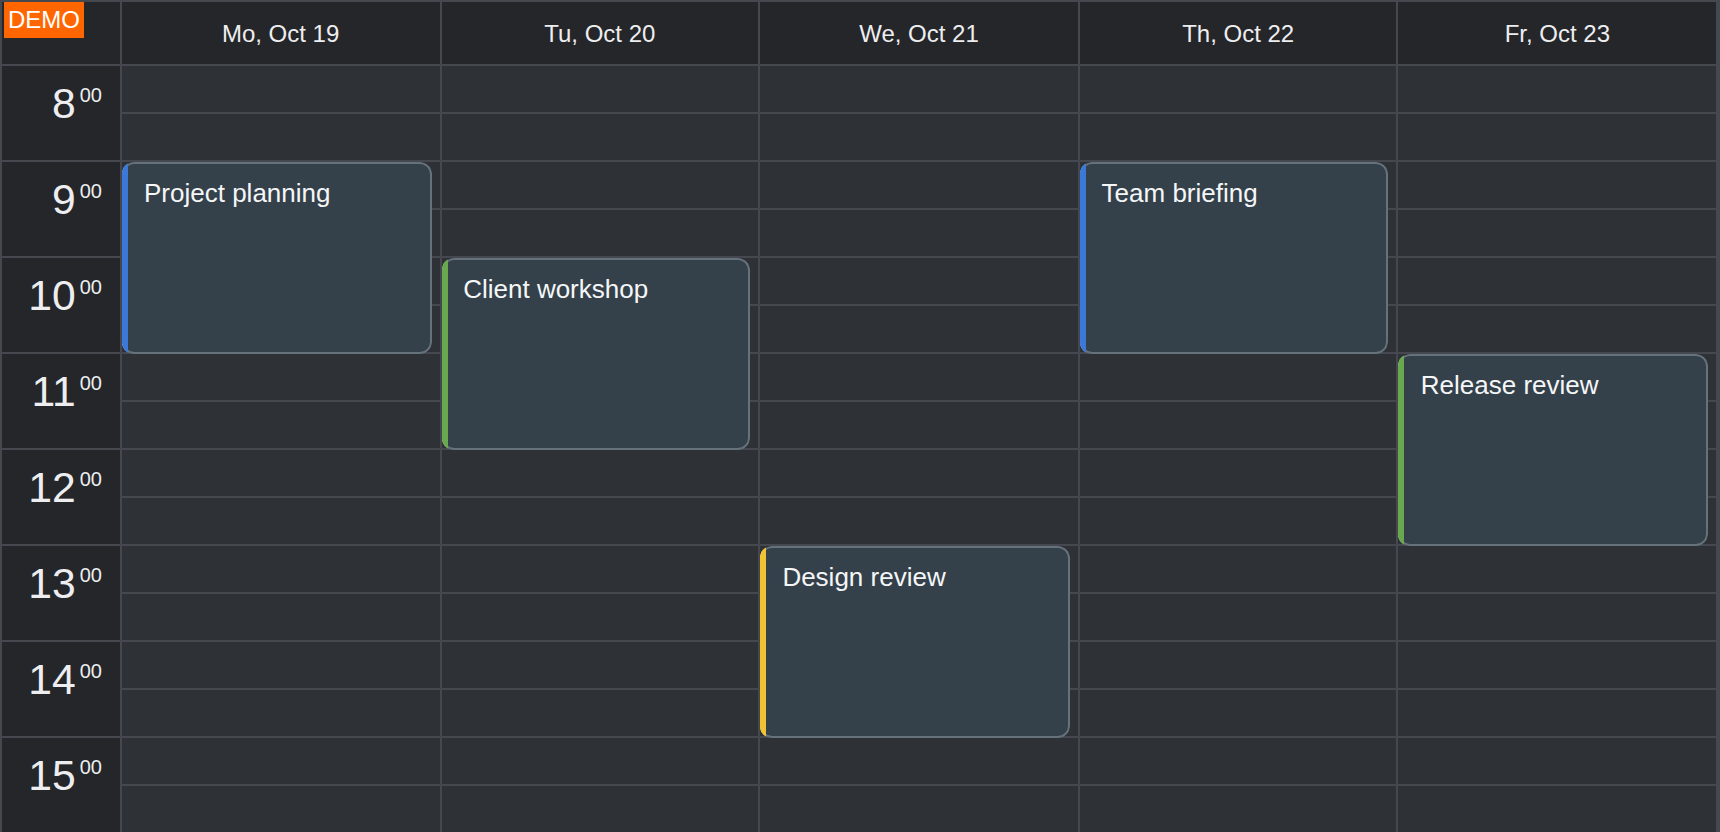Select the Mo, Oct 19 day header

click(281, 34)
